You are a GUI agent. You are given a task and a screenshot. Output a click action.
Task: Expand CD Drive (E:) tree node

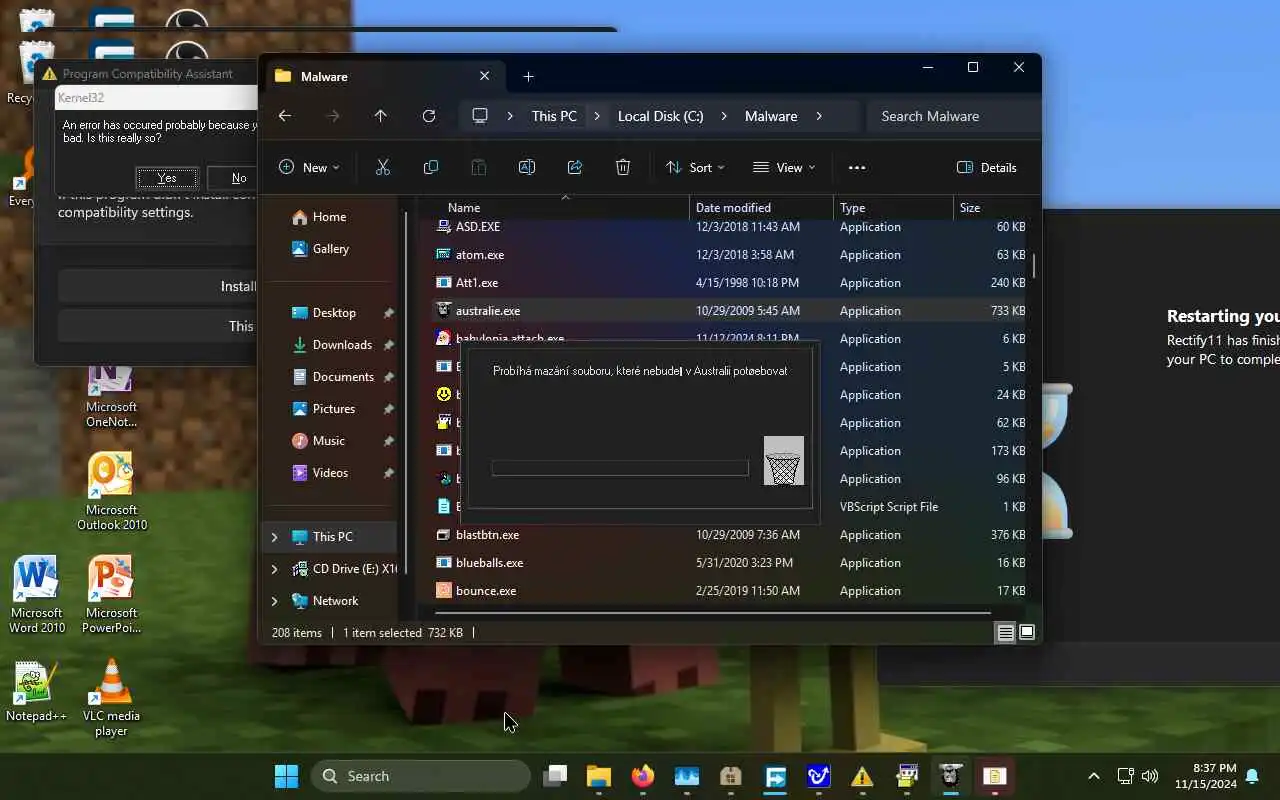pyautogui.click(x=274, y=569)
